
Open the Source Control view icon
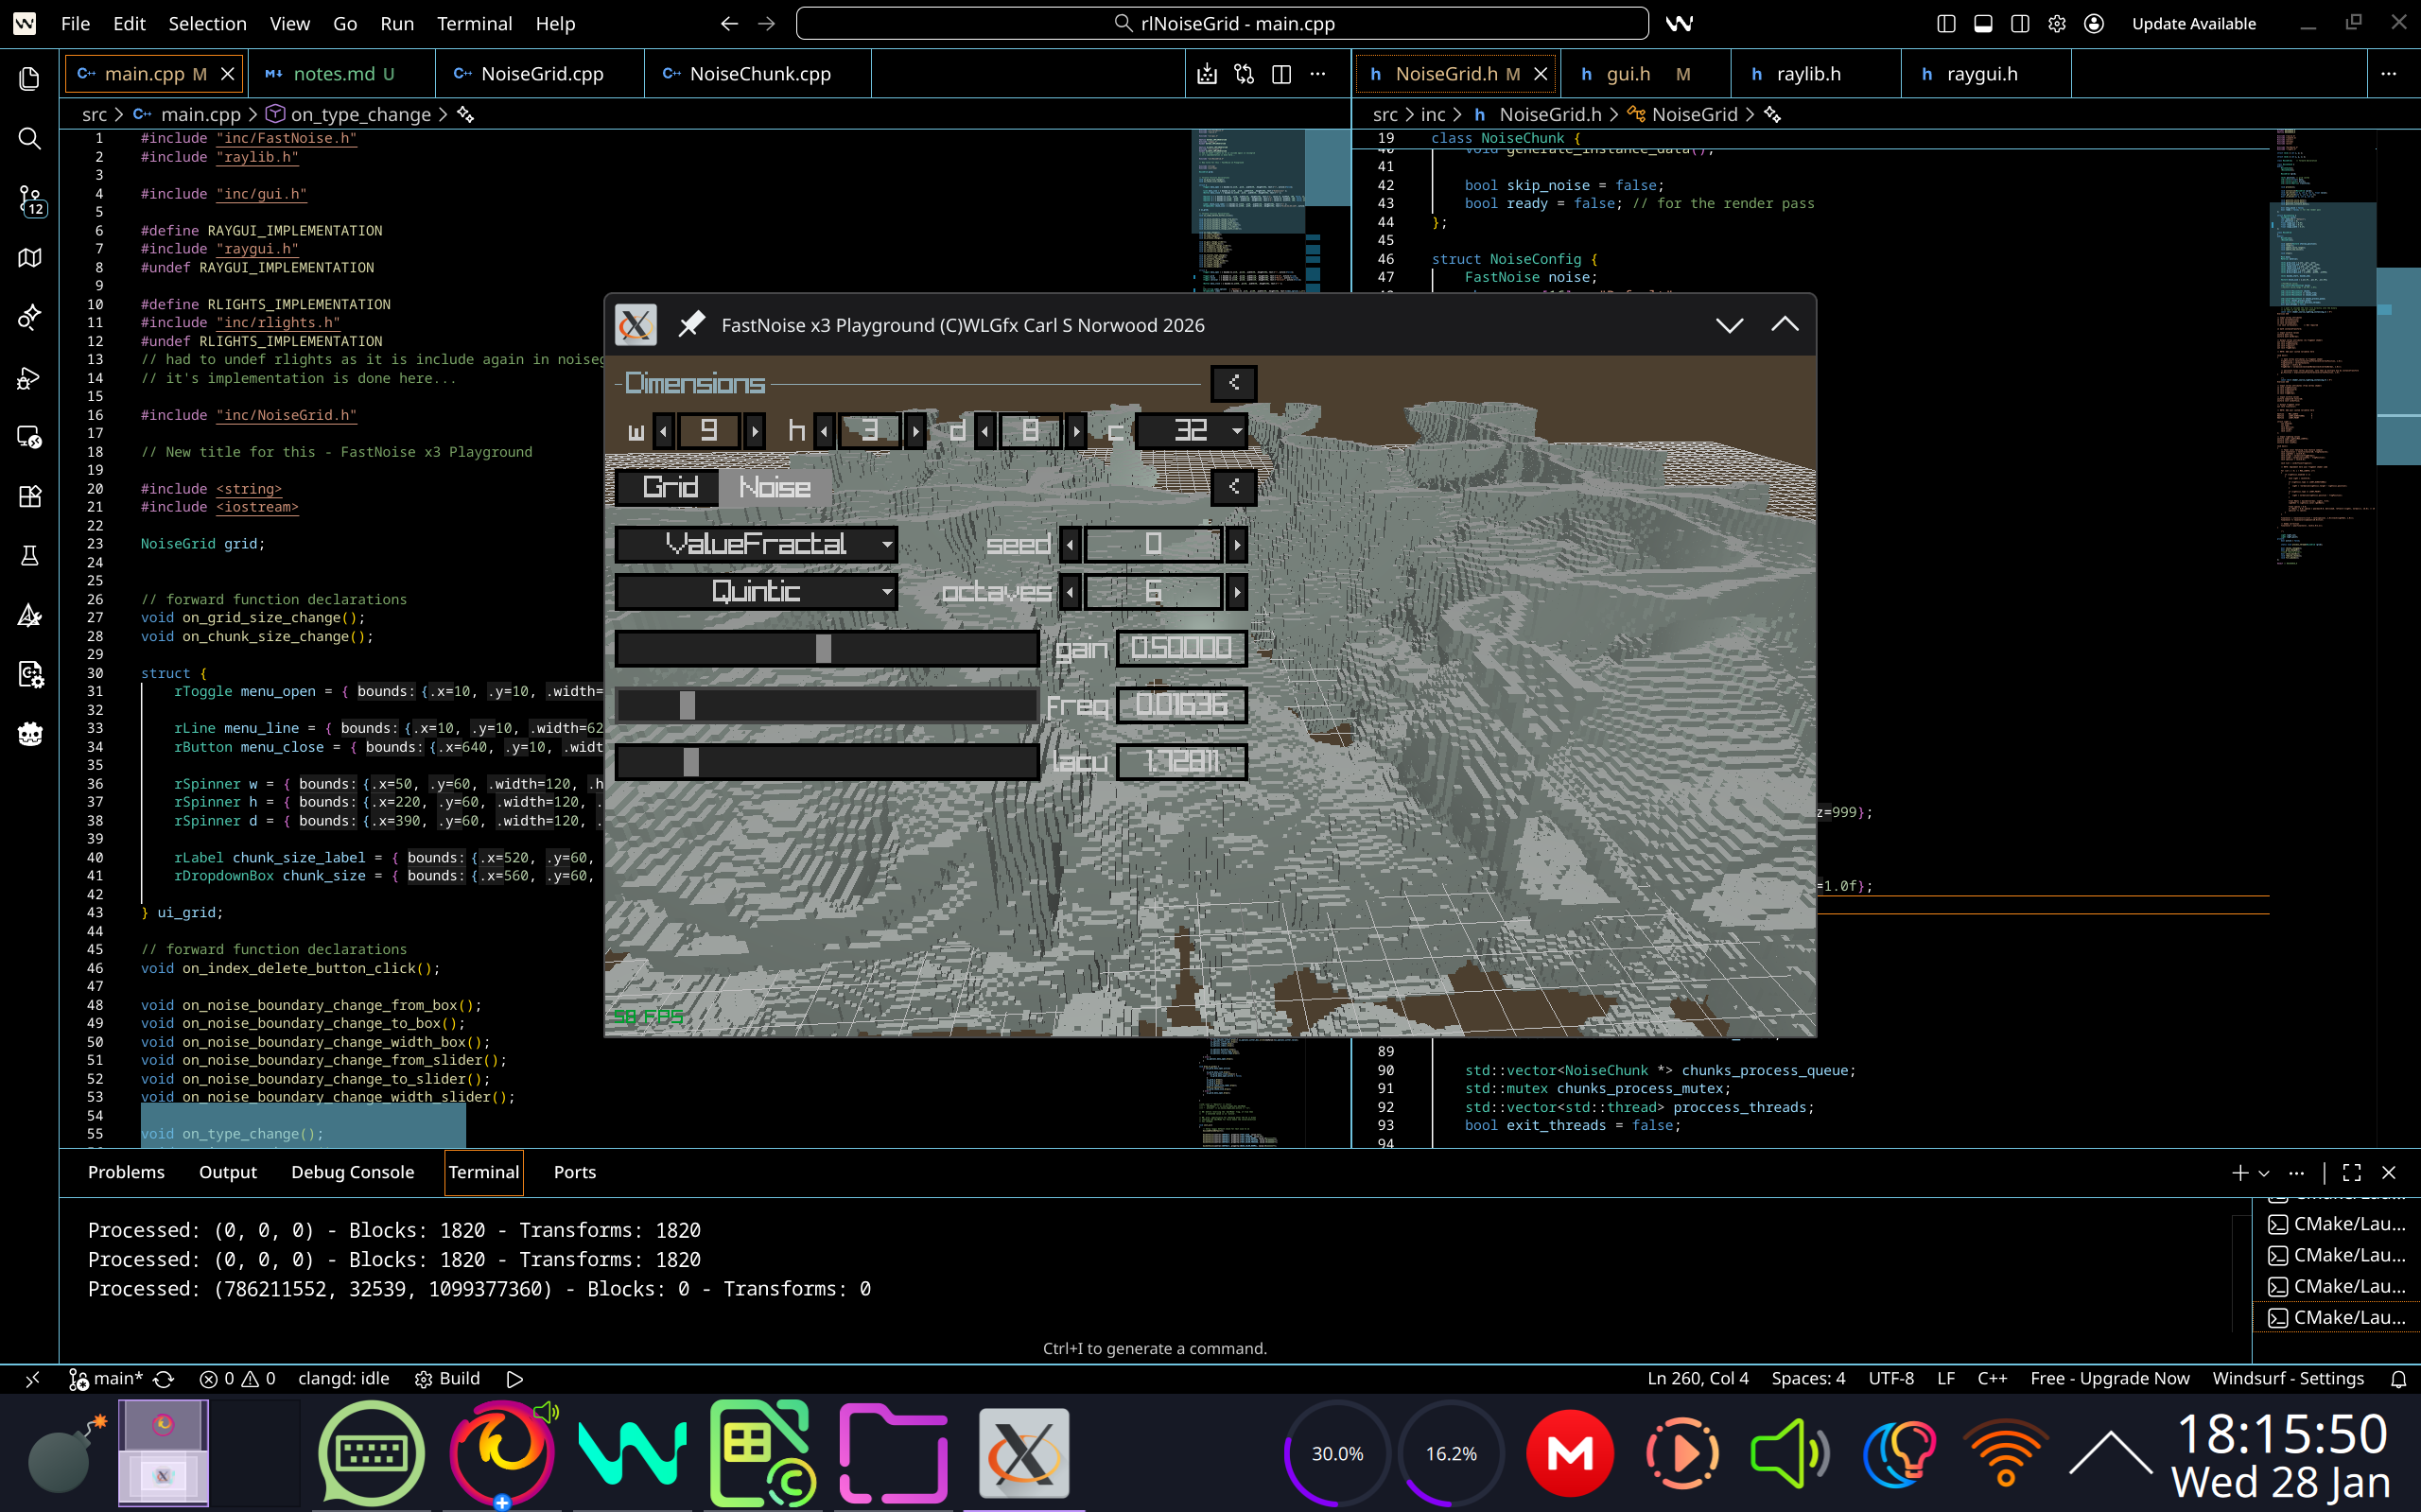click(30, 198)
